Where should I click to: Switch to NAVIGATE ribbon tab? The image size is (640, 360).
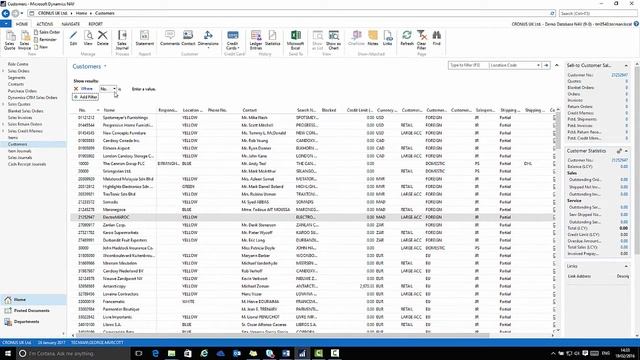[x=71, y=24]
